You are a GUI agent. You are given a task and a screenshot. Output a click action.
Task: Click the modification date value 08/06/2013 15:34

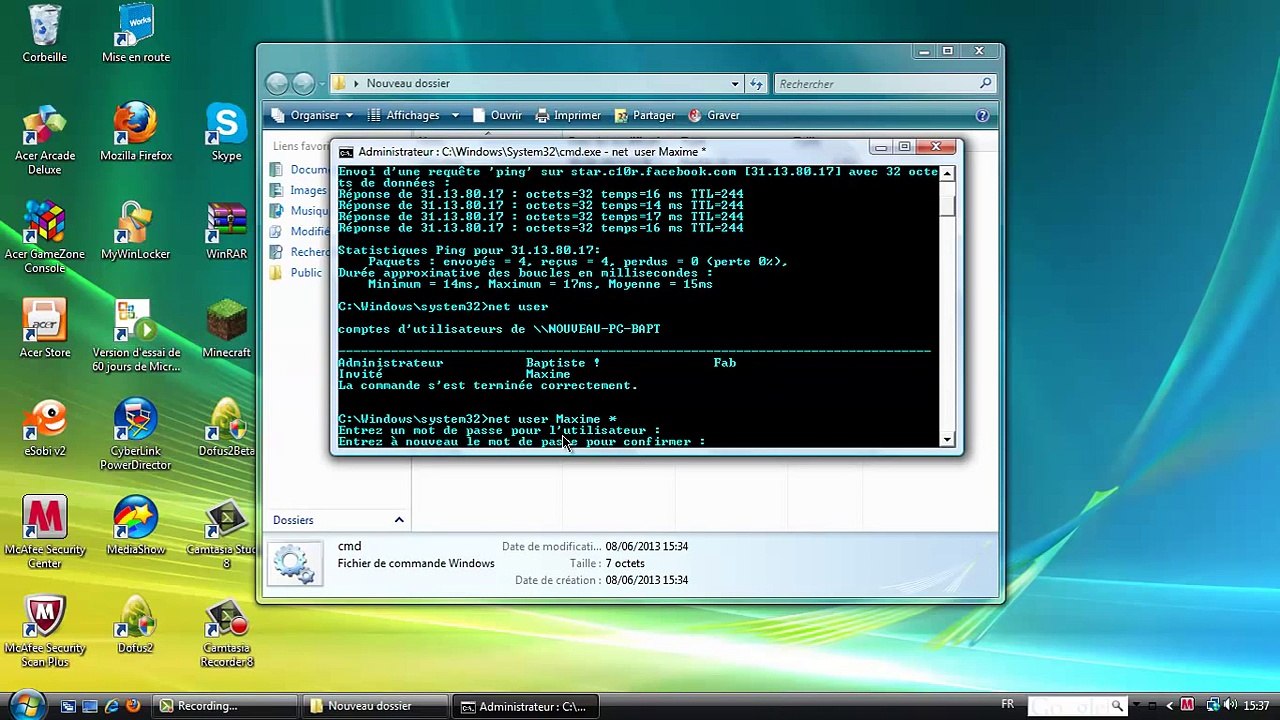(646, 547)
